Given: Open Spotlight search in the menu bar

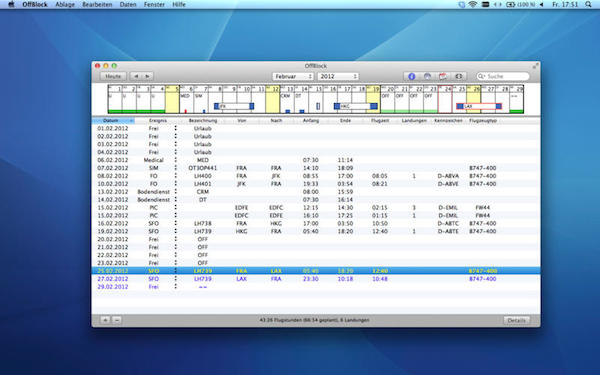Looking at the screenshot, I should (588, 5).
